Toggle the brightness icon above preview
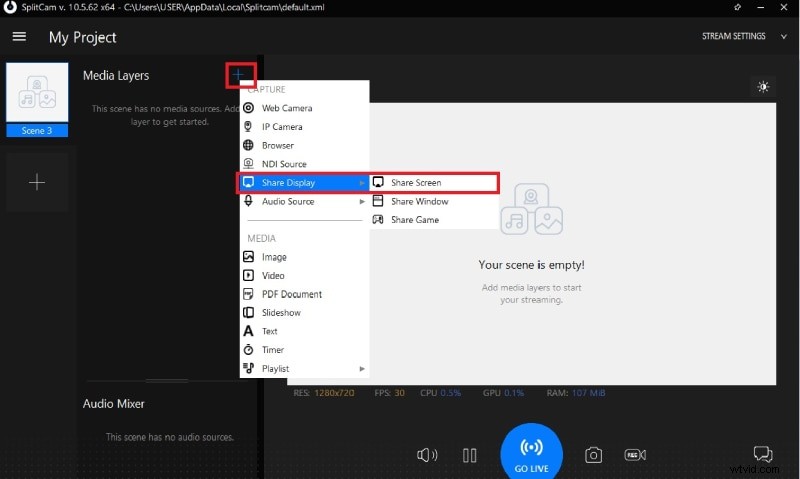 click(x=763, y=87)
